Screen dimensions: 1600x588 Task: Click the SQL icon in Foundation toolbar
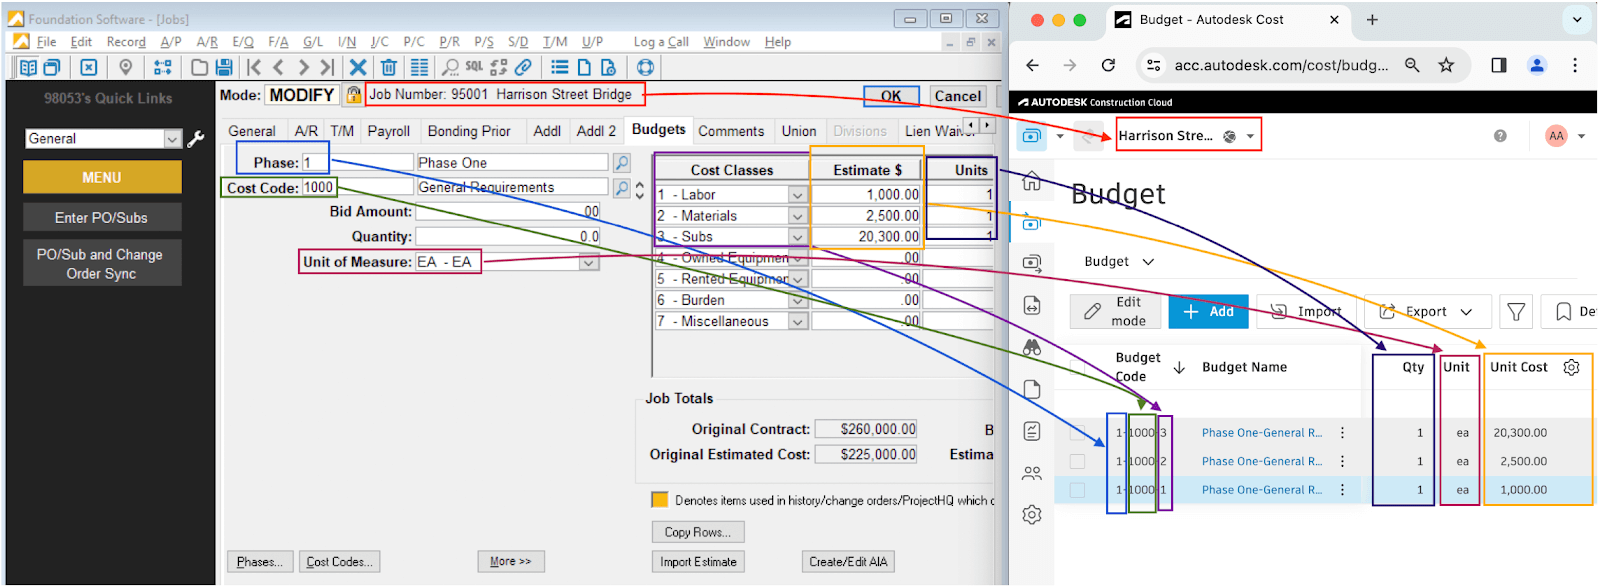pyautogui.click(x=474, y=67)
